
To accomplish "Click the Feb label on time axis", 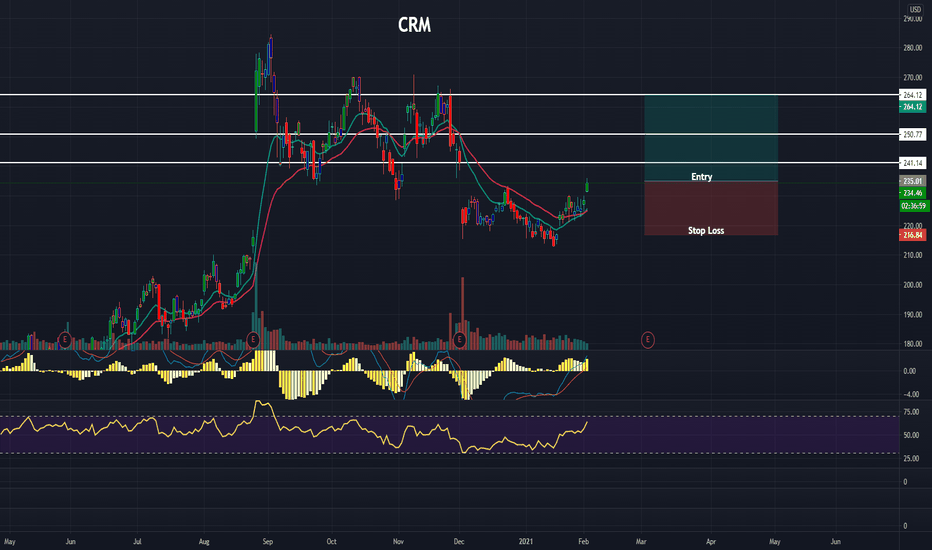I will tap(583, 542).
